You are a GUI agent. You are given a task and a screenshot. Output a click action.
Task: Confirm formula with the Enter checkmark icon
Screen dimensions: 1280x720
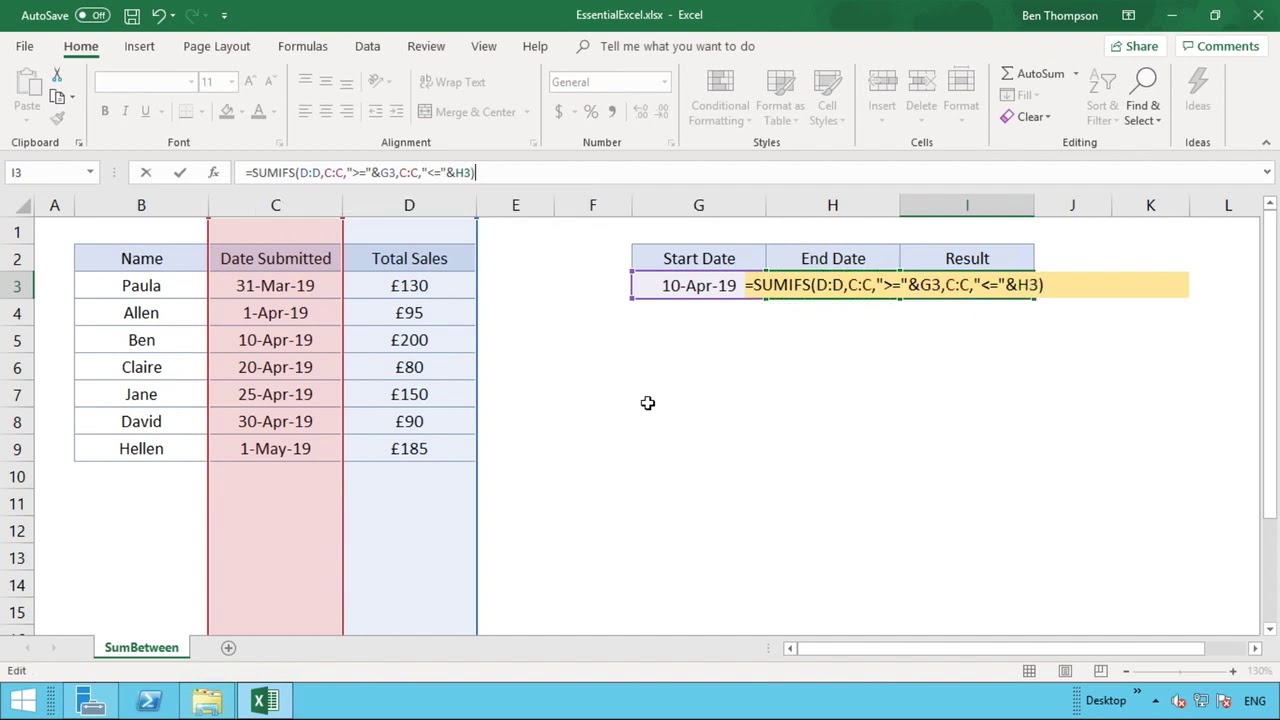coord(180,172)
